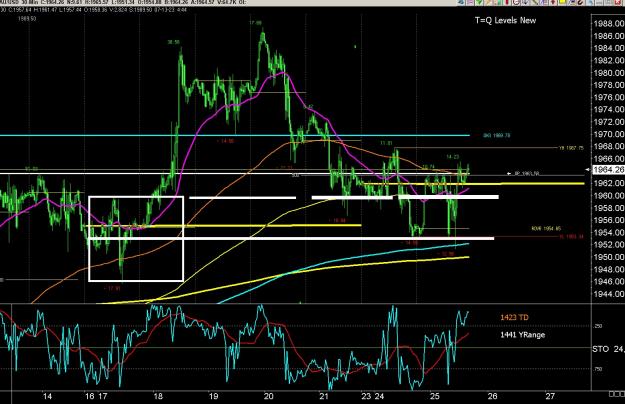Click the 1968.00 price axis label
The image size is (625, 404).
[609, 146]
